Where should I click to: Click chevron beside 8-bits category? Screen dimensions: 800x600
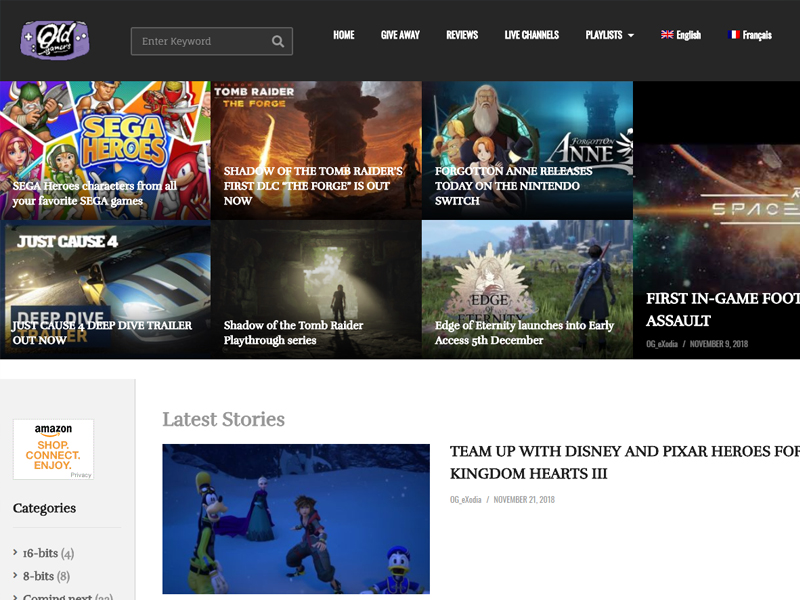pyautogui.click(x=15, y=575)
